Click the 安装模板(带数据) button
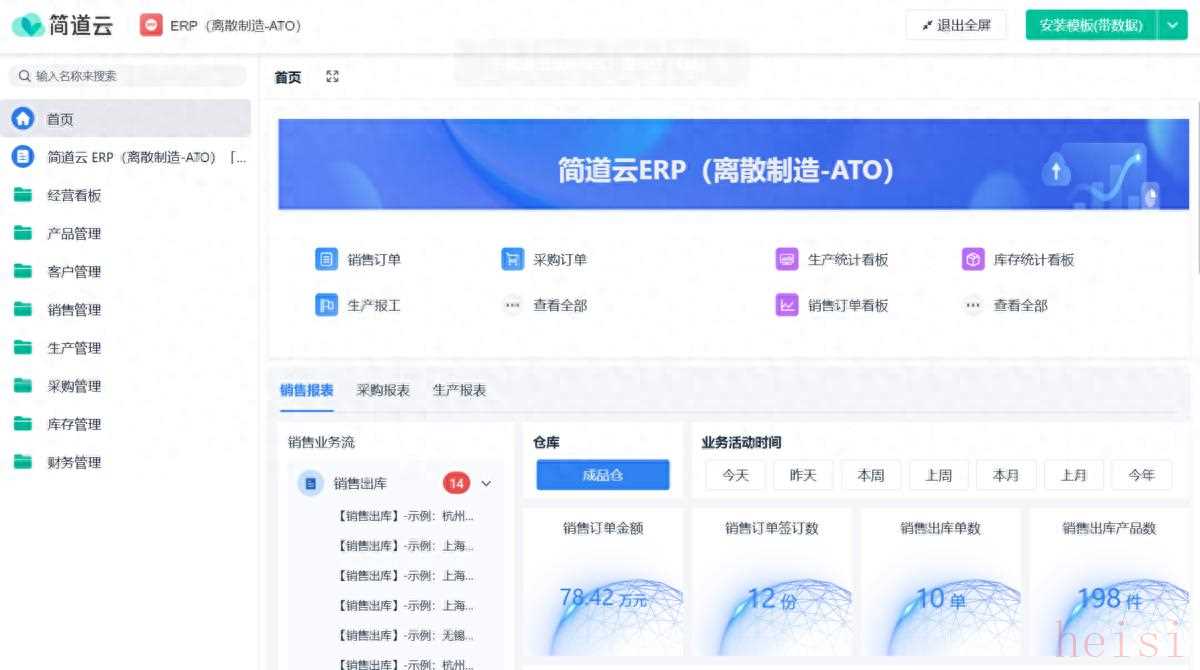The image size is (1200, 670). click(1091, 26)
